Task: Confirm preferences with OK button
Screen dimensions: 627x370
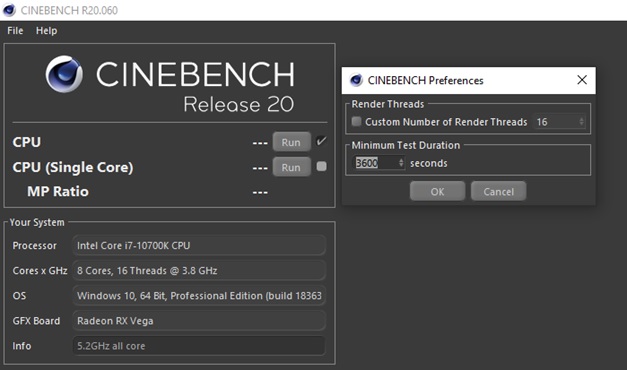Action: click(x=437, y=191)
